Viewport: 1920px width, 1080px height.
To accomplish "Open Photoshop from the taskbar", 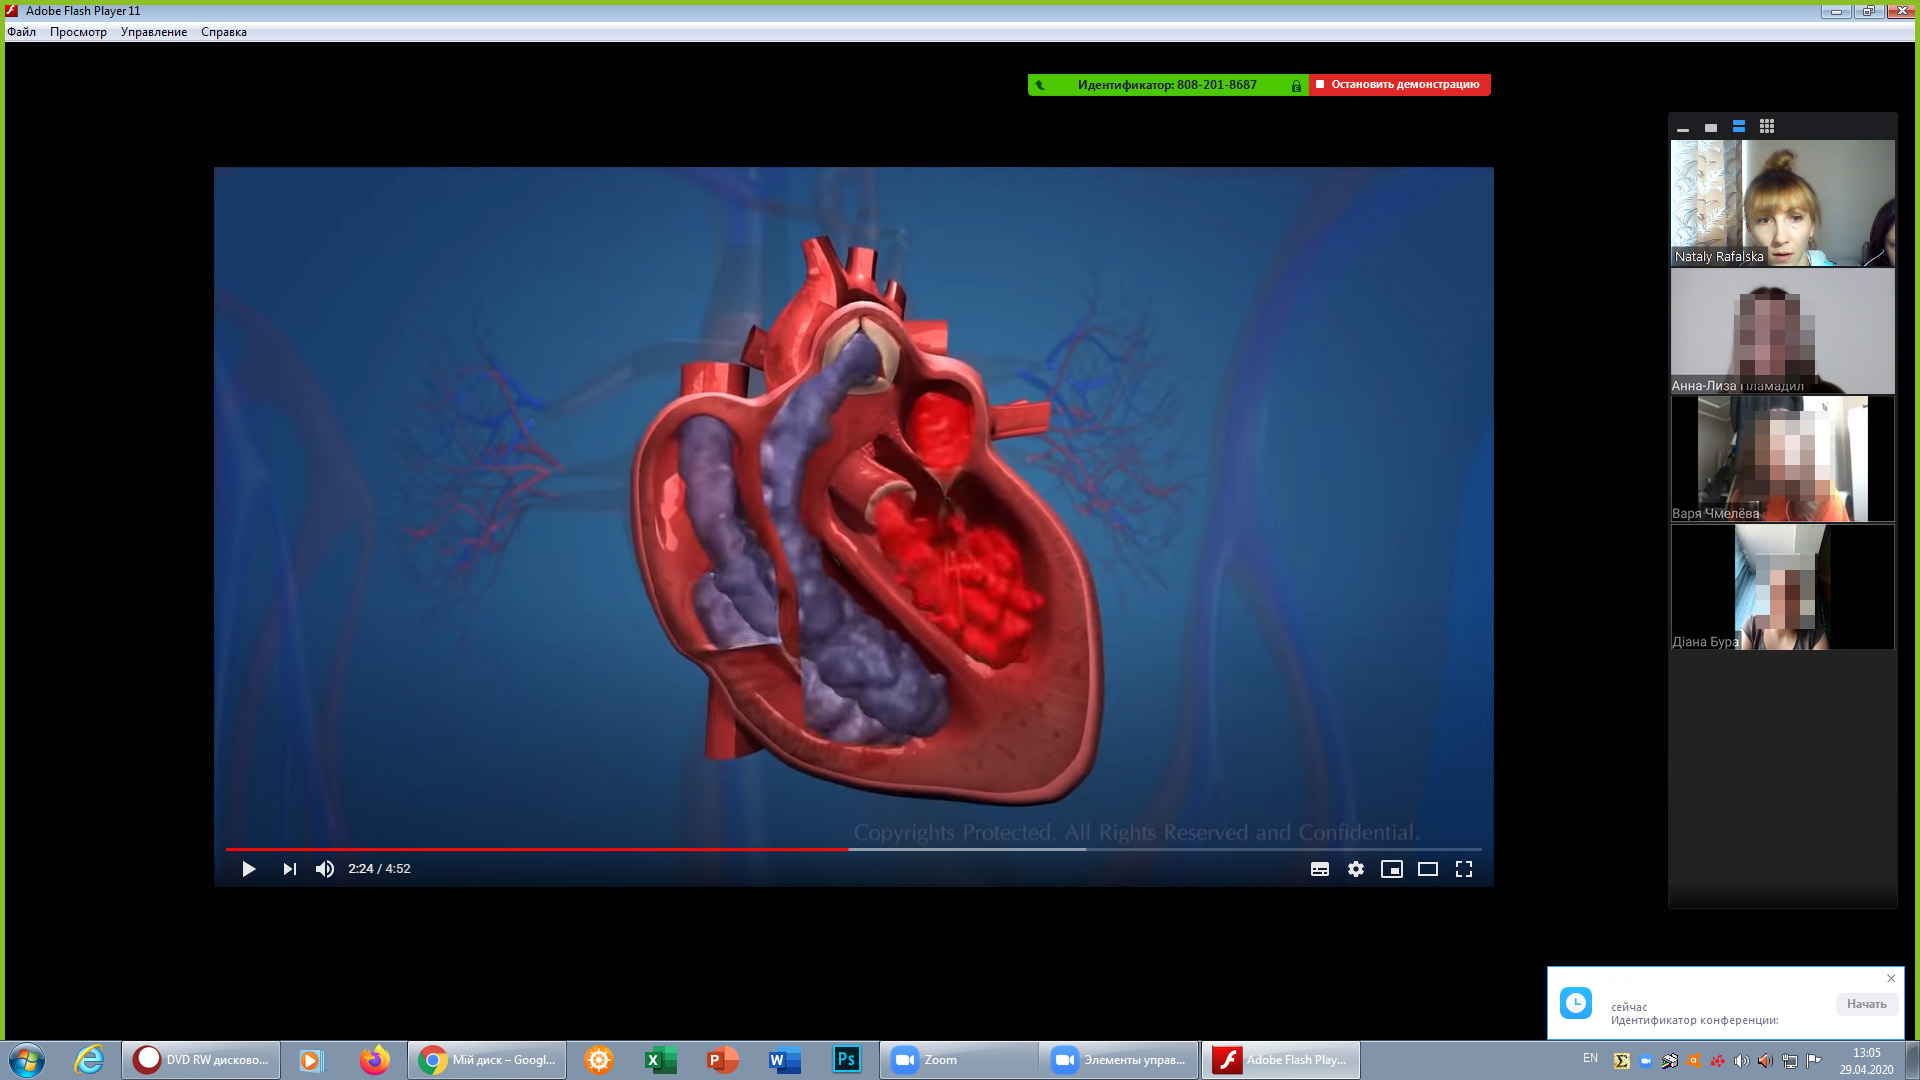I will (x=846, y=1059).
